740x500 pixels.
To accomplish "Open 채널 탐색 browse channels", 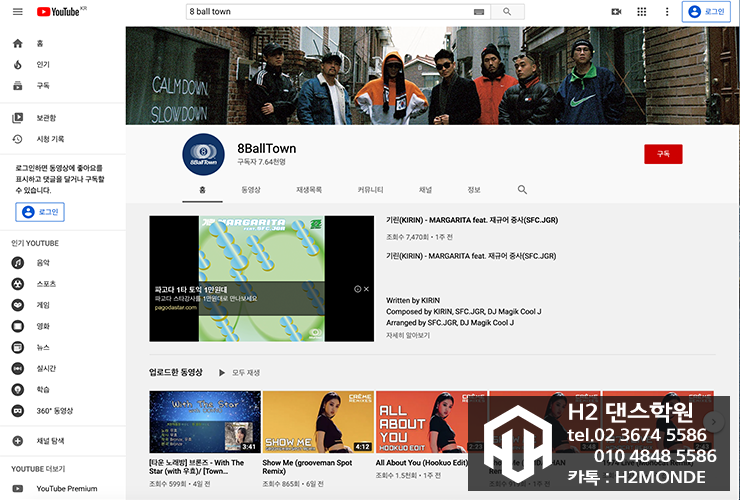I will [x=63, y=441].
